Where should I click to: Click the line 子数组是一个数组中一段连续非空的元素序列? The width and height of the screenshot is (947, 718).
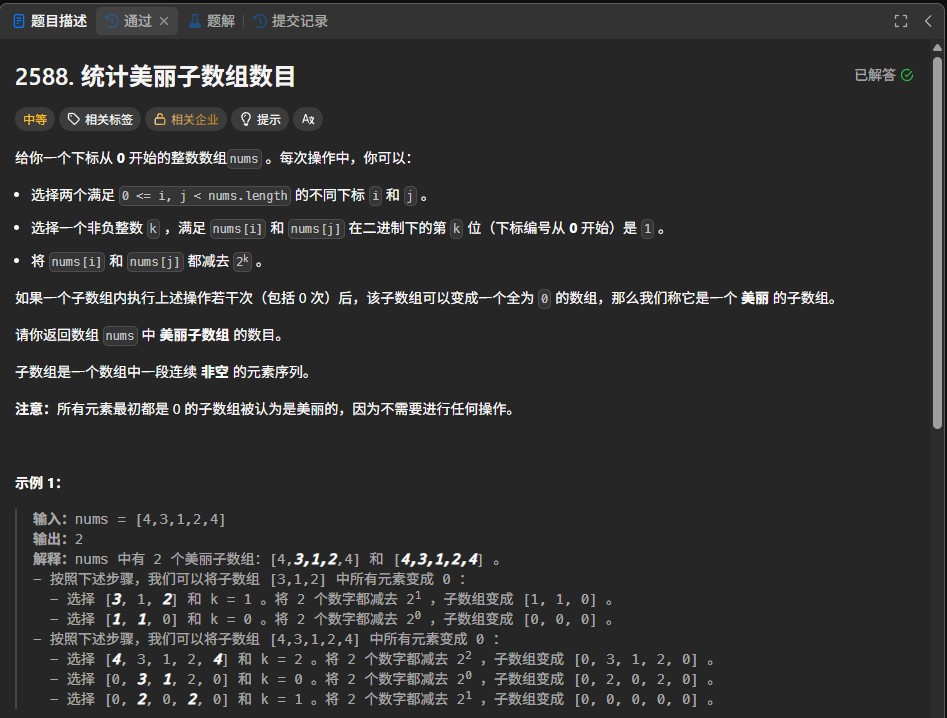point(162,372)
